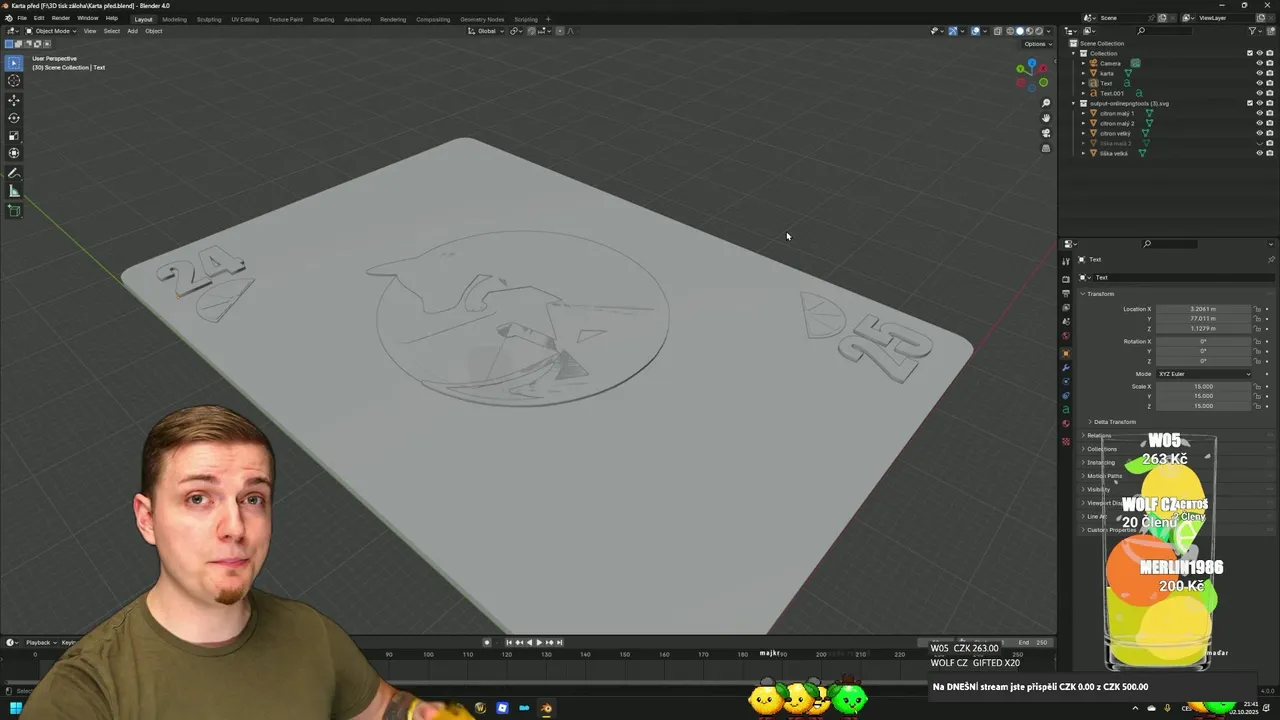Click the zoom magnifier viewport gizmo
Image resolution: width=1280 pixels, height=720 pixels.
1046,103
